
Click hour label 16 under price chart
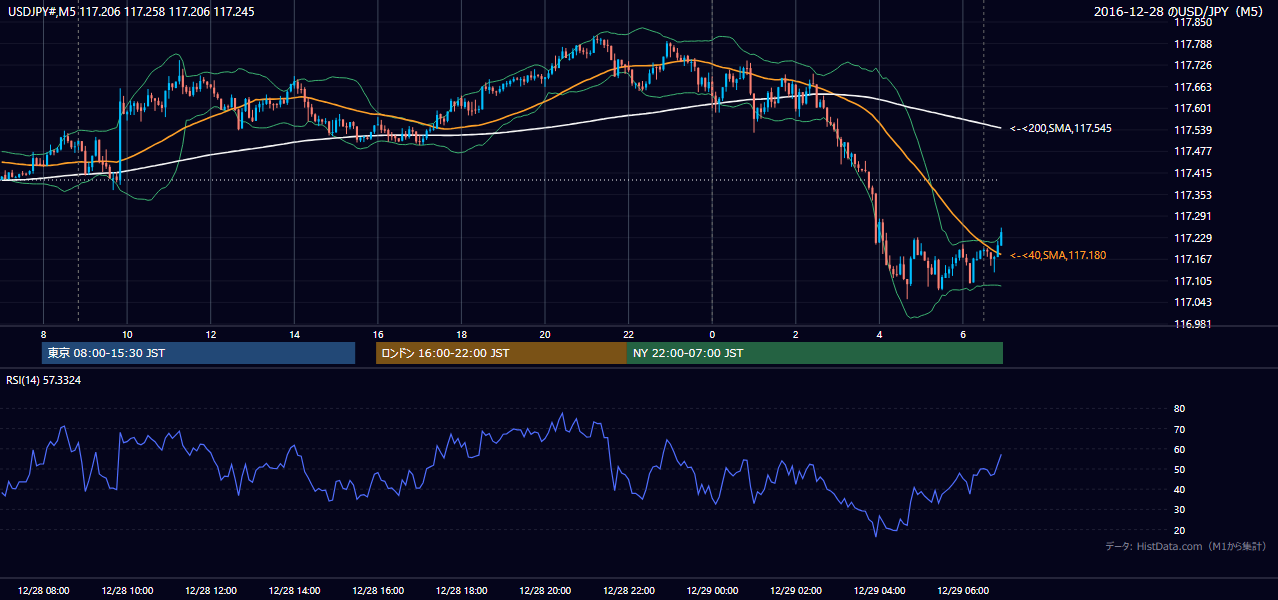378,334
